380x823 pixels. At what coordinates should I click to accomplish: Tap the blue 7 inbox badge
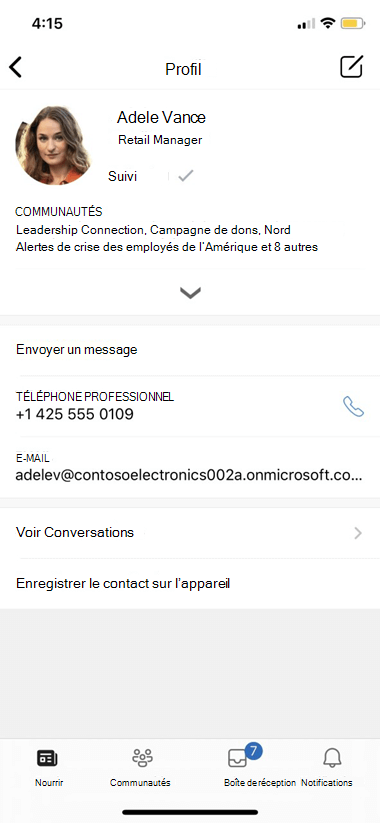click(x=253, y=751)
